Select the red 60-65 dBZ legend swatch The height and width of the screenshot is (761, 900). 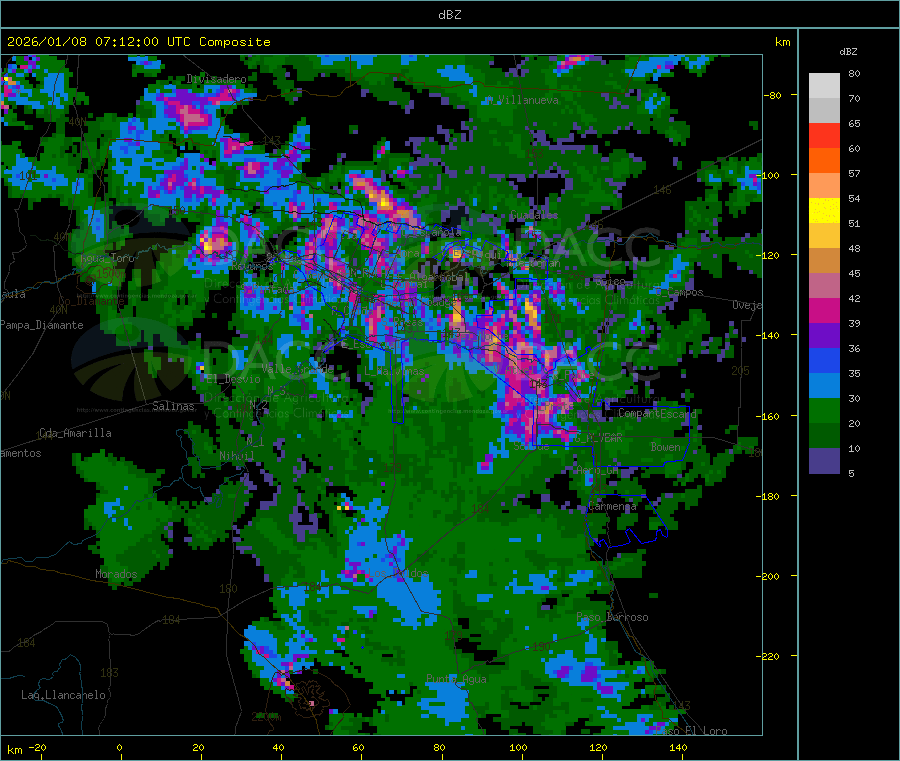coord(824,135)
